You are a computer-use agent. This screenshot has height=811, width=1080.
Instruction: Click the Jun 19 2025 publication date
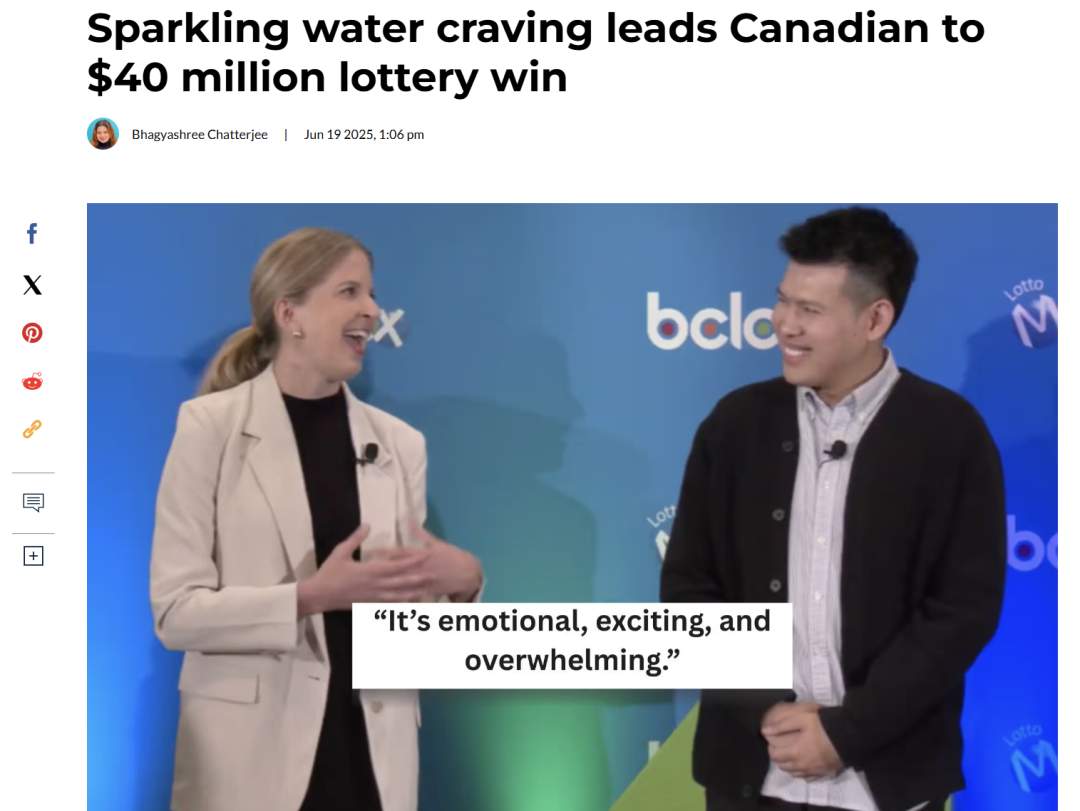click(364, 134)
